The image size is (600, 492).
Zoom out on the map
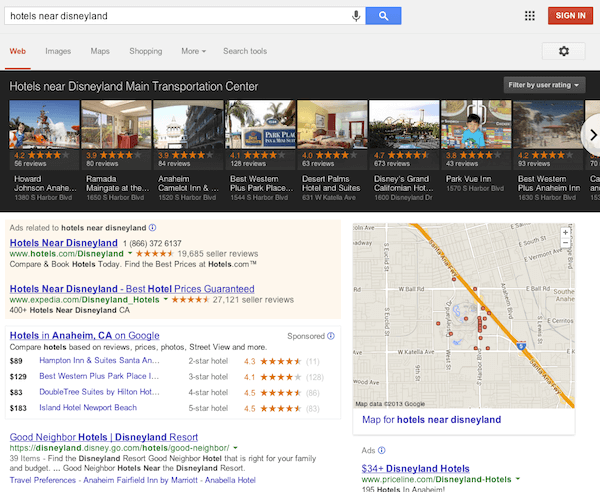(x=566, y=243)
